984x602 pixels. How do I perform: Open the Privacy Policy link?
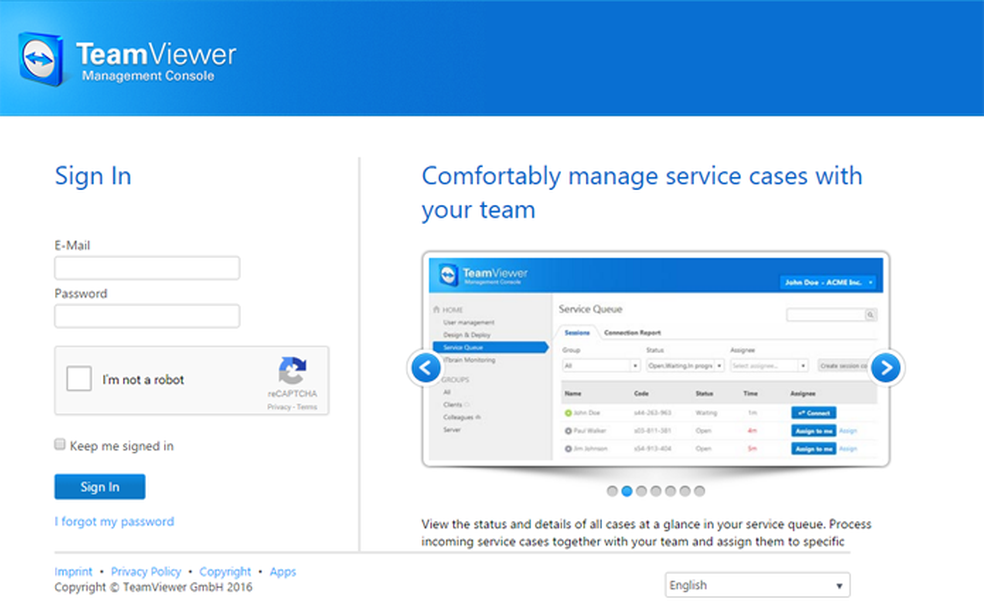coord(146,571)
